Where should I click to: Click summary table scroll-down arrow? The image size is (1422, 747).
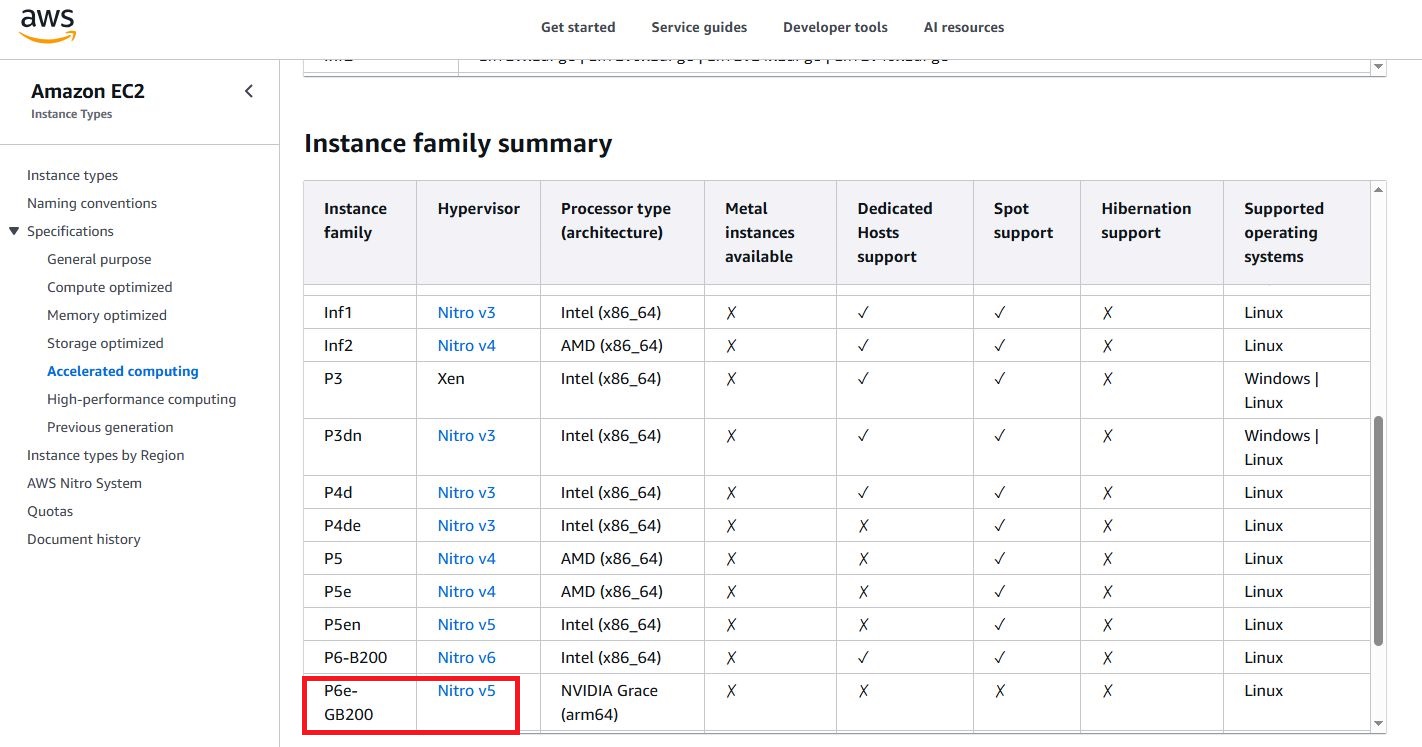[x=1379, y=723]
